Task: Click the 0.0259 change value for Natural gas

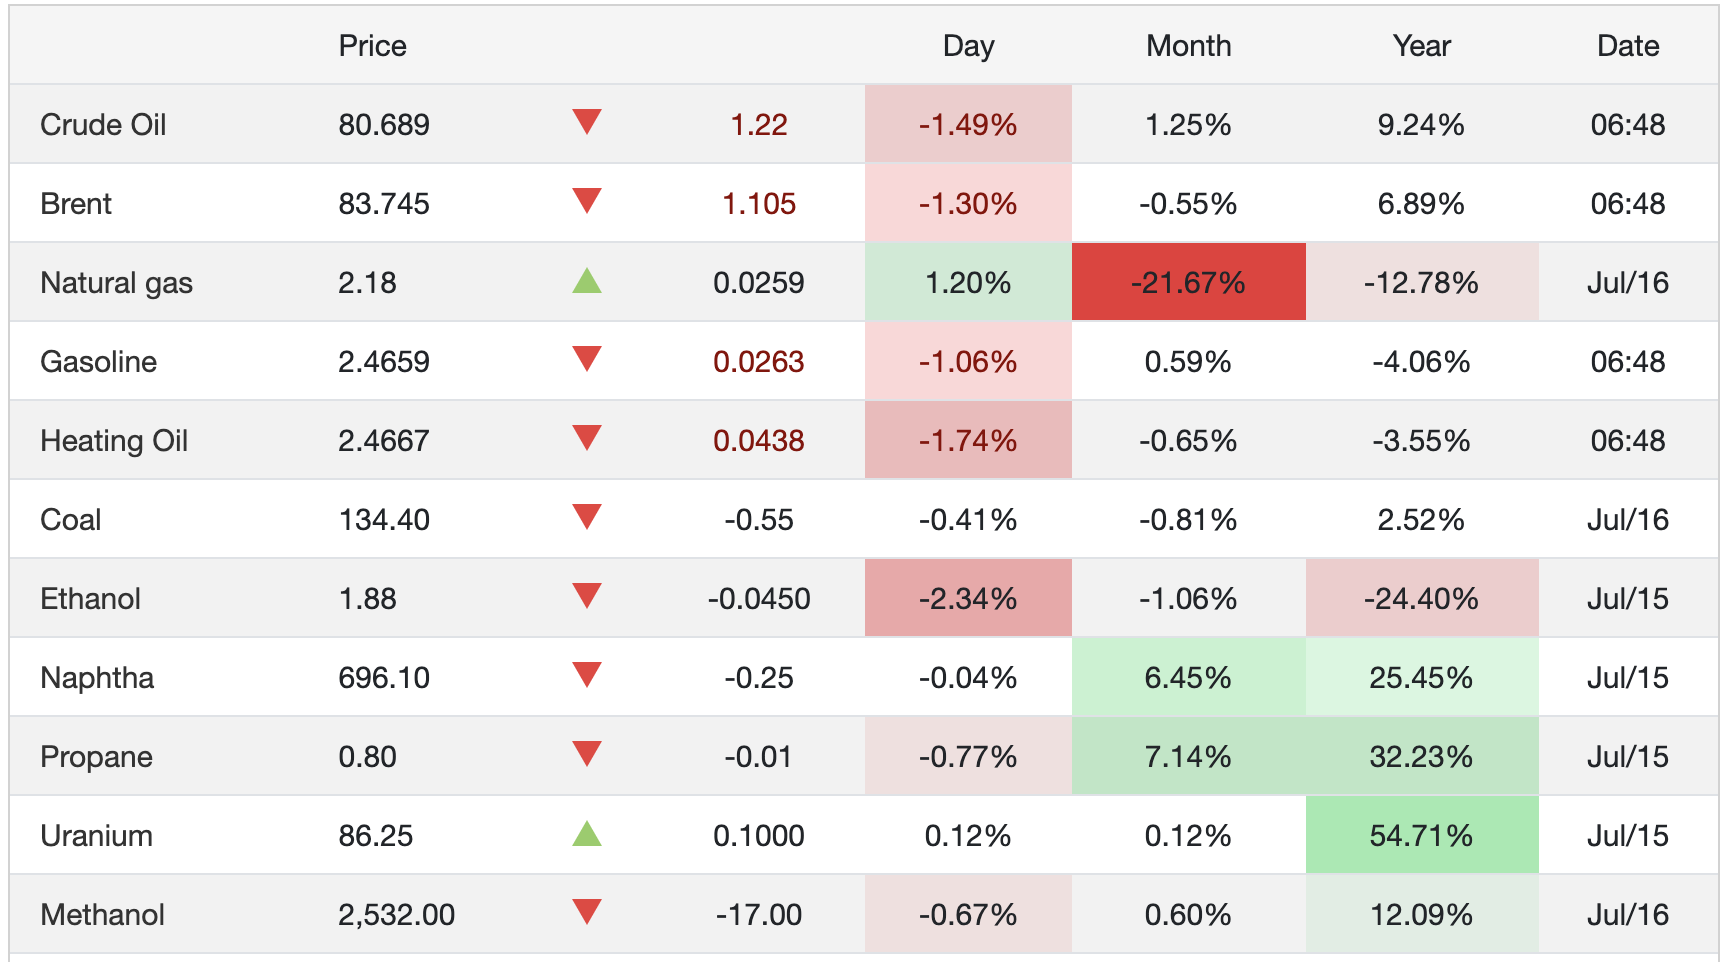Action: 759,283
